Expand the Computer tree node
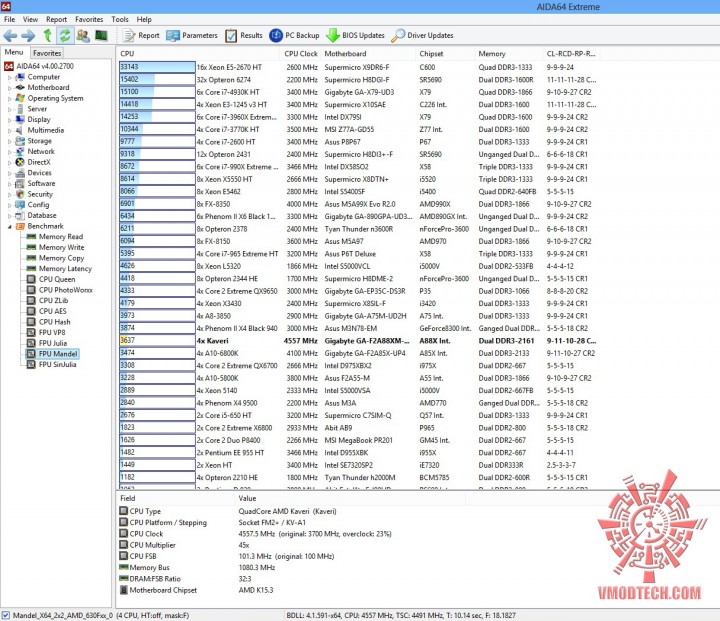The width and height of the screenshot is (720, 621). [x=10, y=78]
